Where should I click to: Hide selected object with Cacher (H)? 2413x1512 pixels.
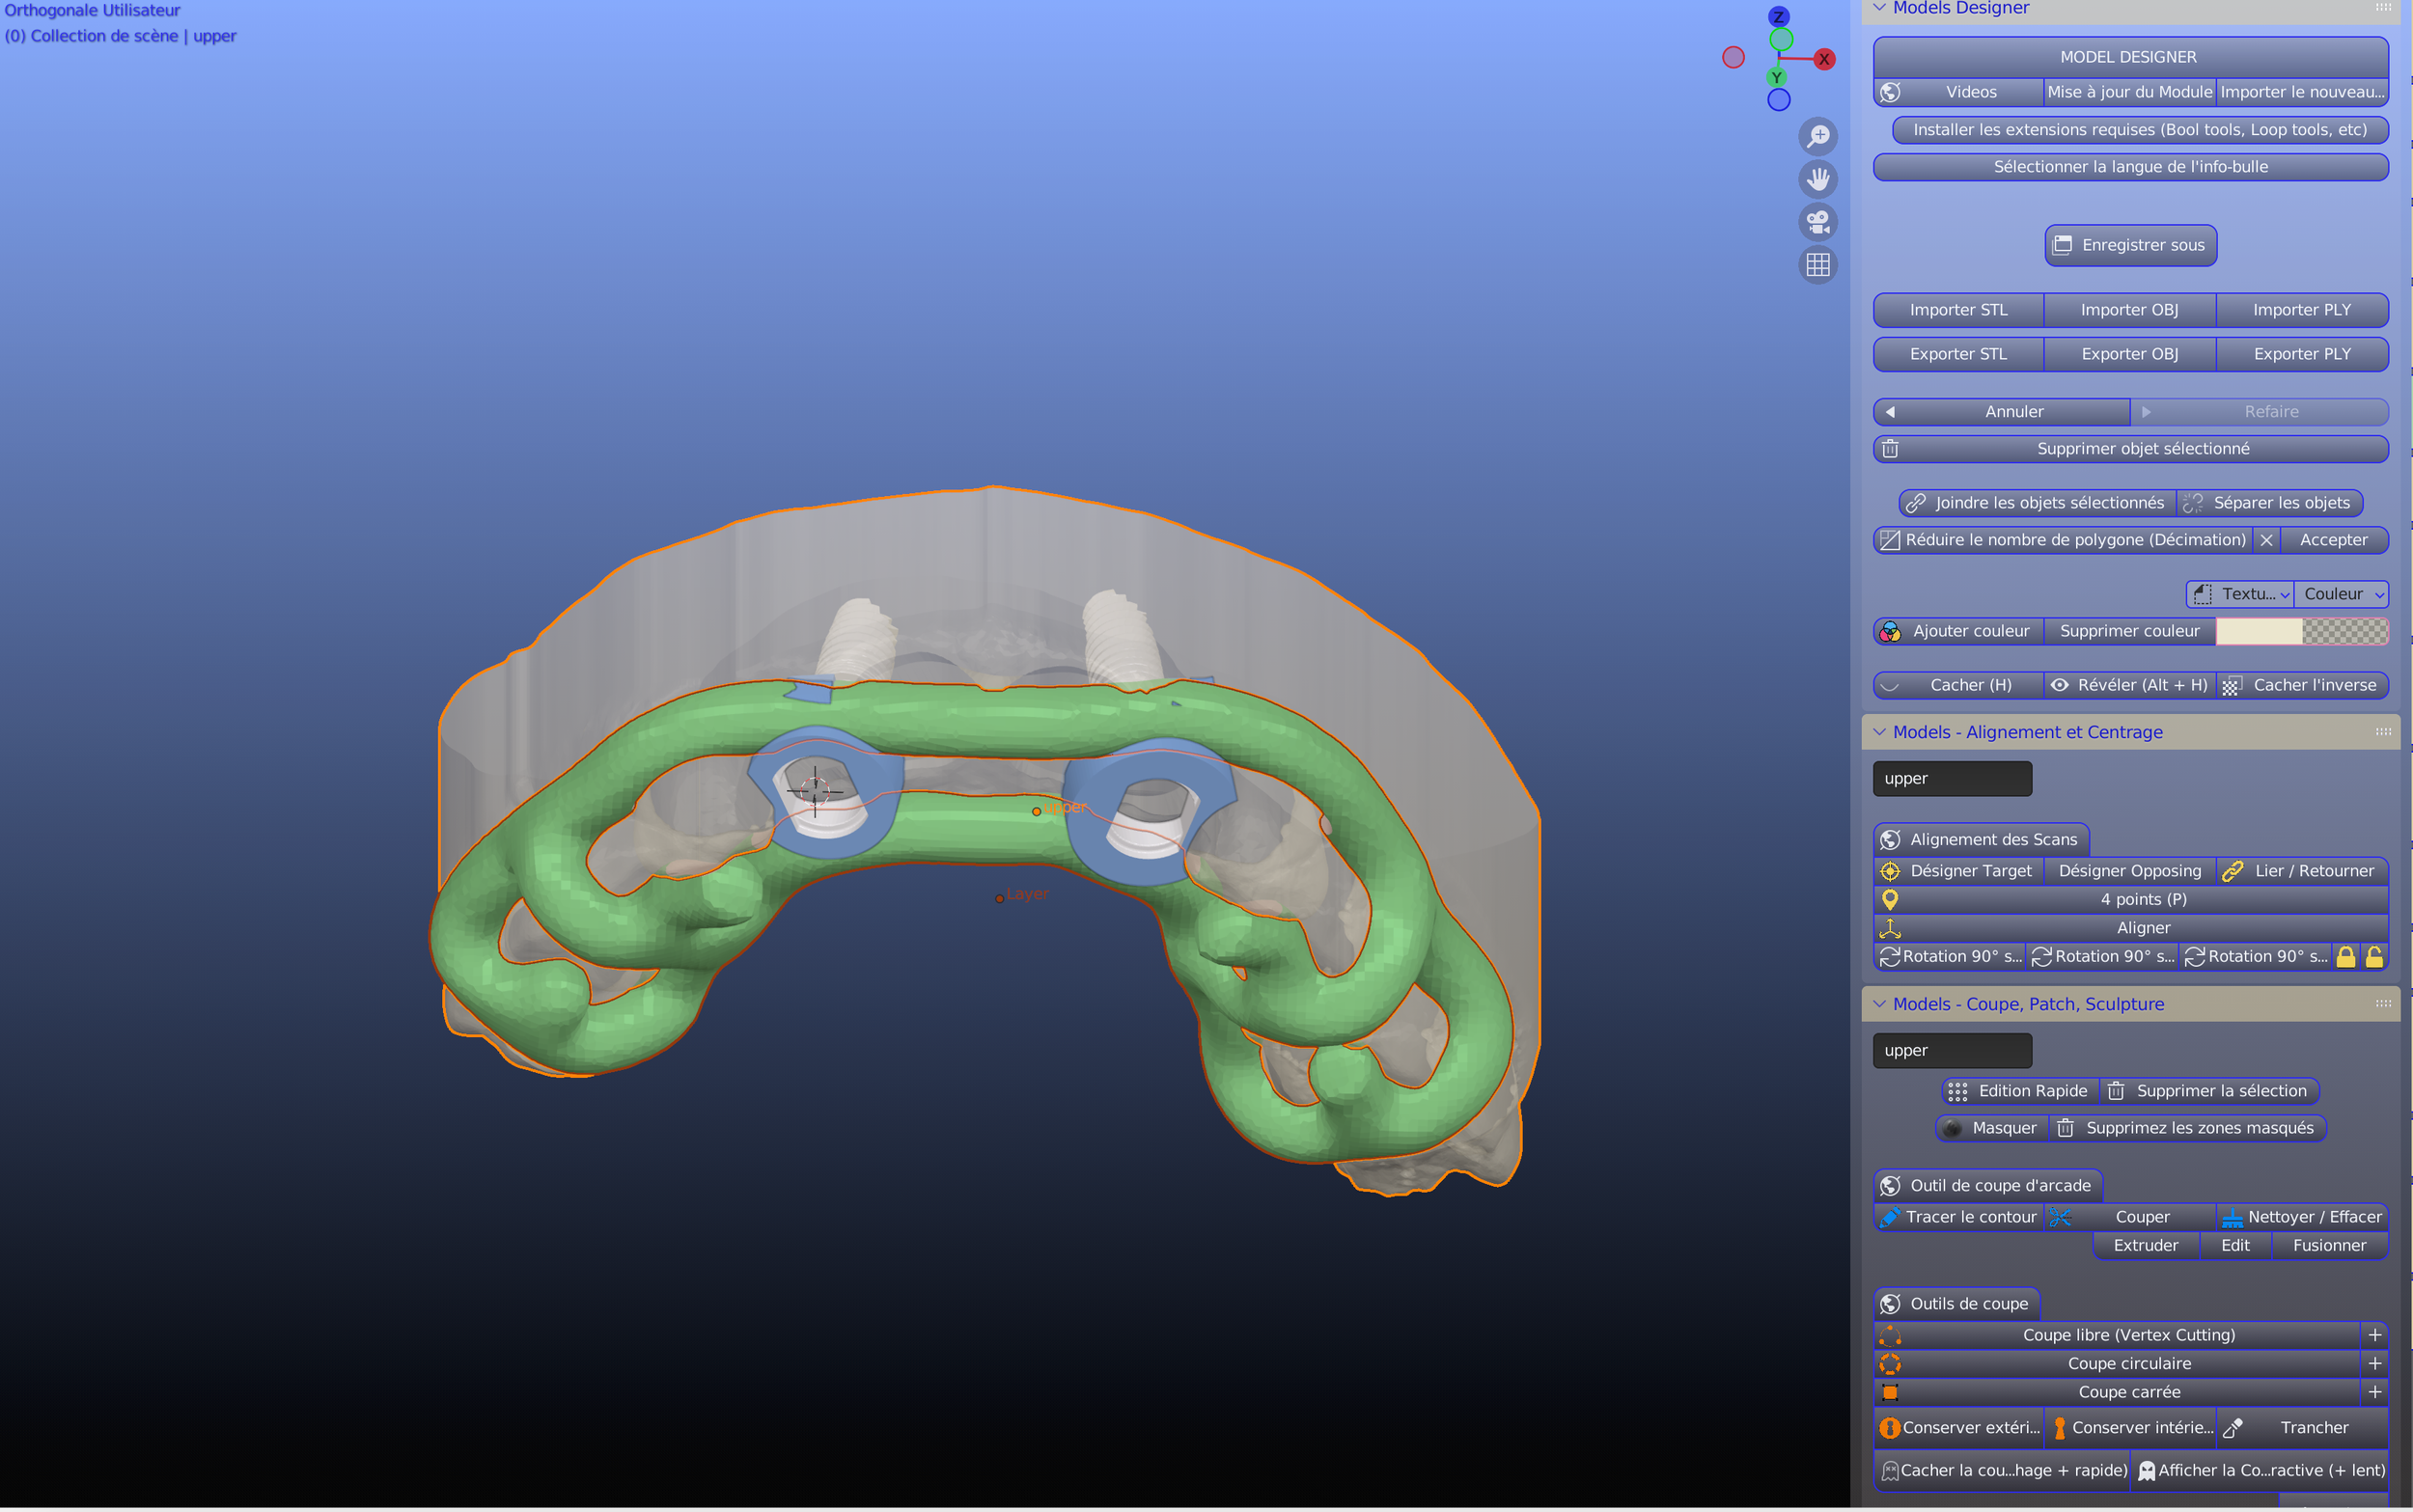[x=1957, y=685]
